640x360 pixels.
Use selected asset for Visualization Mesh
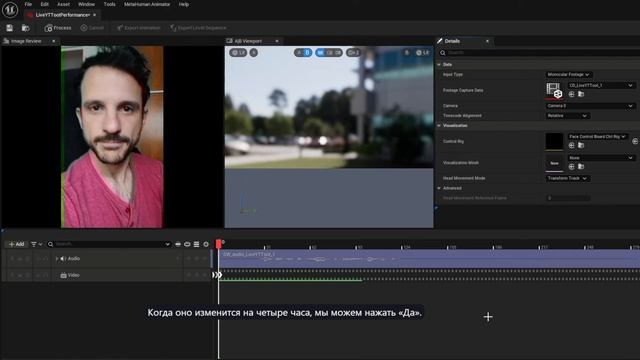point(571,167)
